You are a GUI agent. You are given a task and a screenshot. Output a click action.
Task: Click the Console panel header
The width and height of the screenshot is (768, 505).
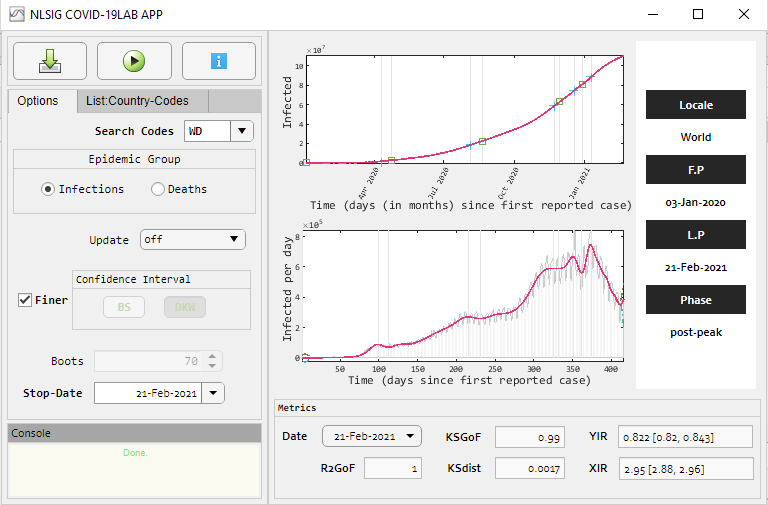point(135,433)
